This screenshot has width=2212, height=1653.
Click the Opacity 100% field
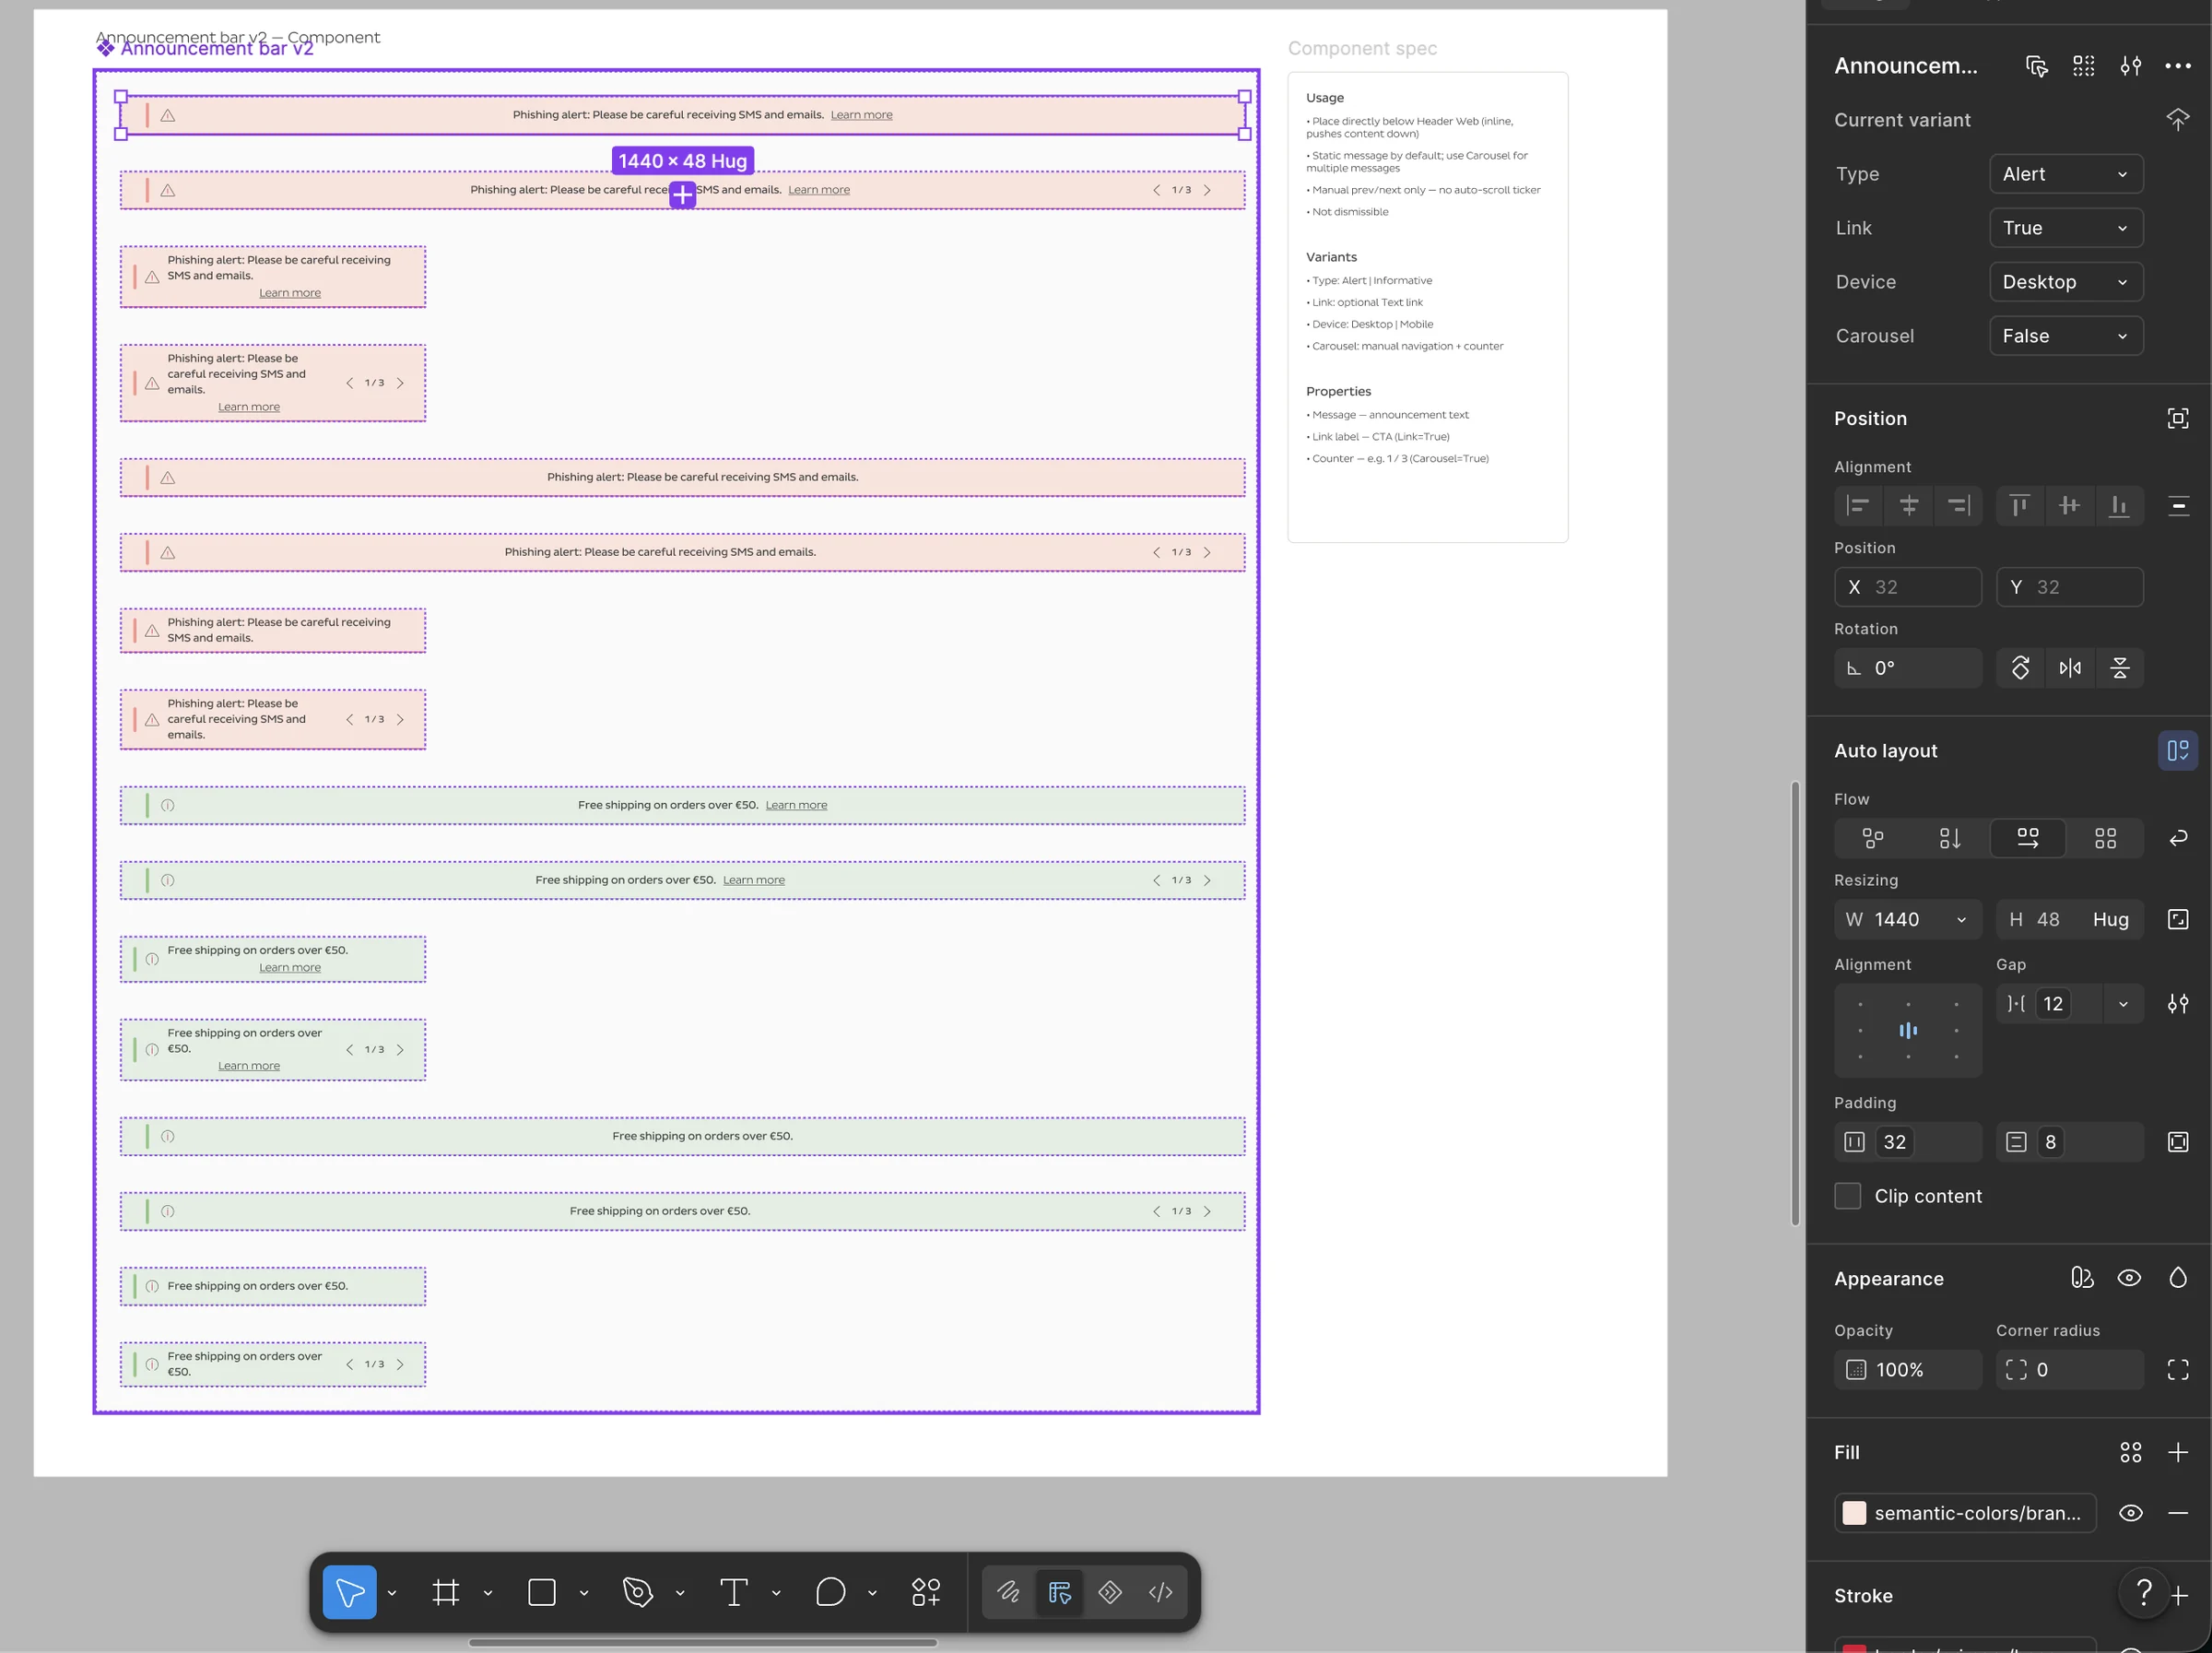pyautogui.click(x=1908, y=1370)
